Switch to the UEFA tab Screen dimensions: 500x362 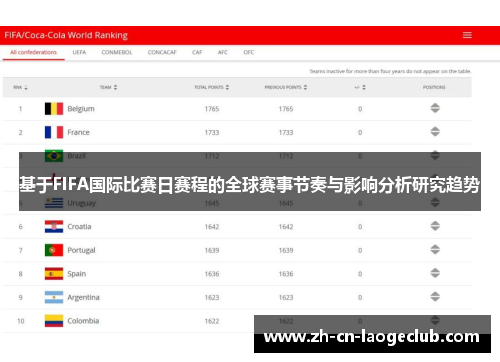click(x=79, y=52)
